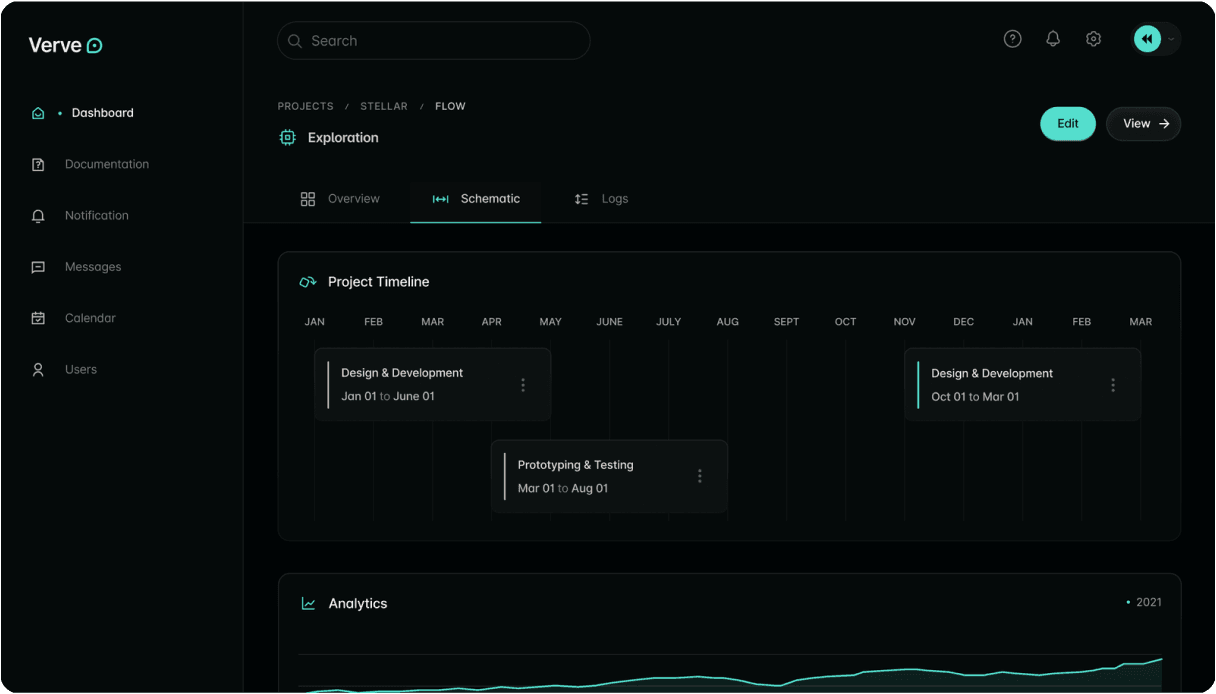Click inside the Search field

point(433,40)
